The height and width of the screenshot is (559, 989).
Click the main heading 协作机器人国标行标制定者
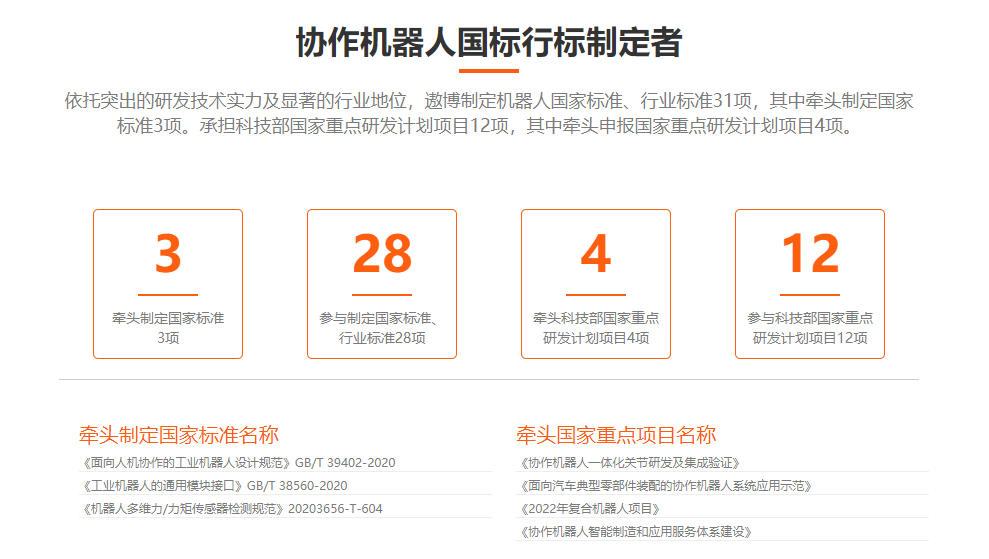click(488, 43)
